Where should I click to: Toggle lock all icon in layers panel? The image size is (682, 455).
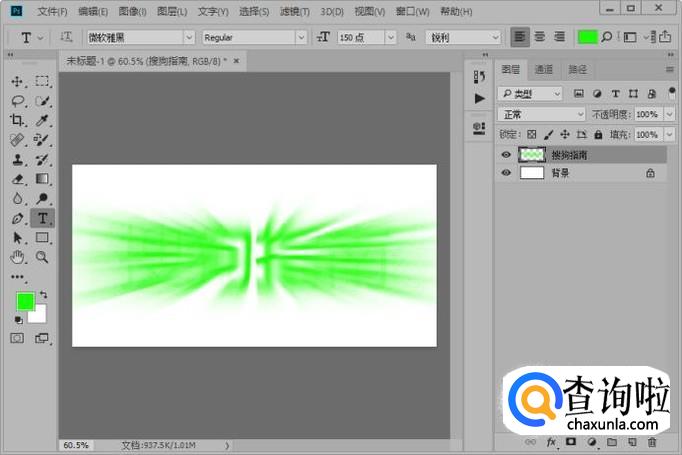tap(598, 134)
